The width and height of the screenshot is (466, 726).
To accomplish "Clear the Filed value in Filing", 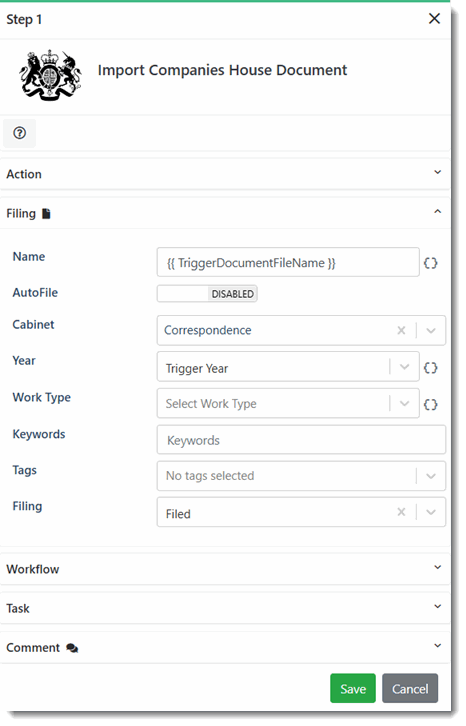I will [401, 512].
